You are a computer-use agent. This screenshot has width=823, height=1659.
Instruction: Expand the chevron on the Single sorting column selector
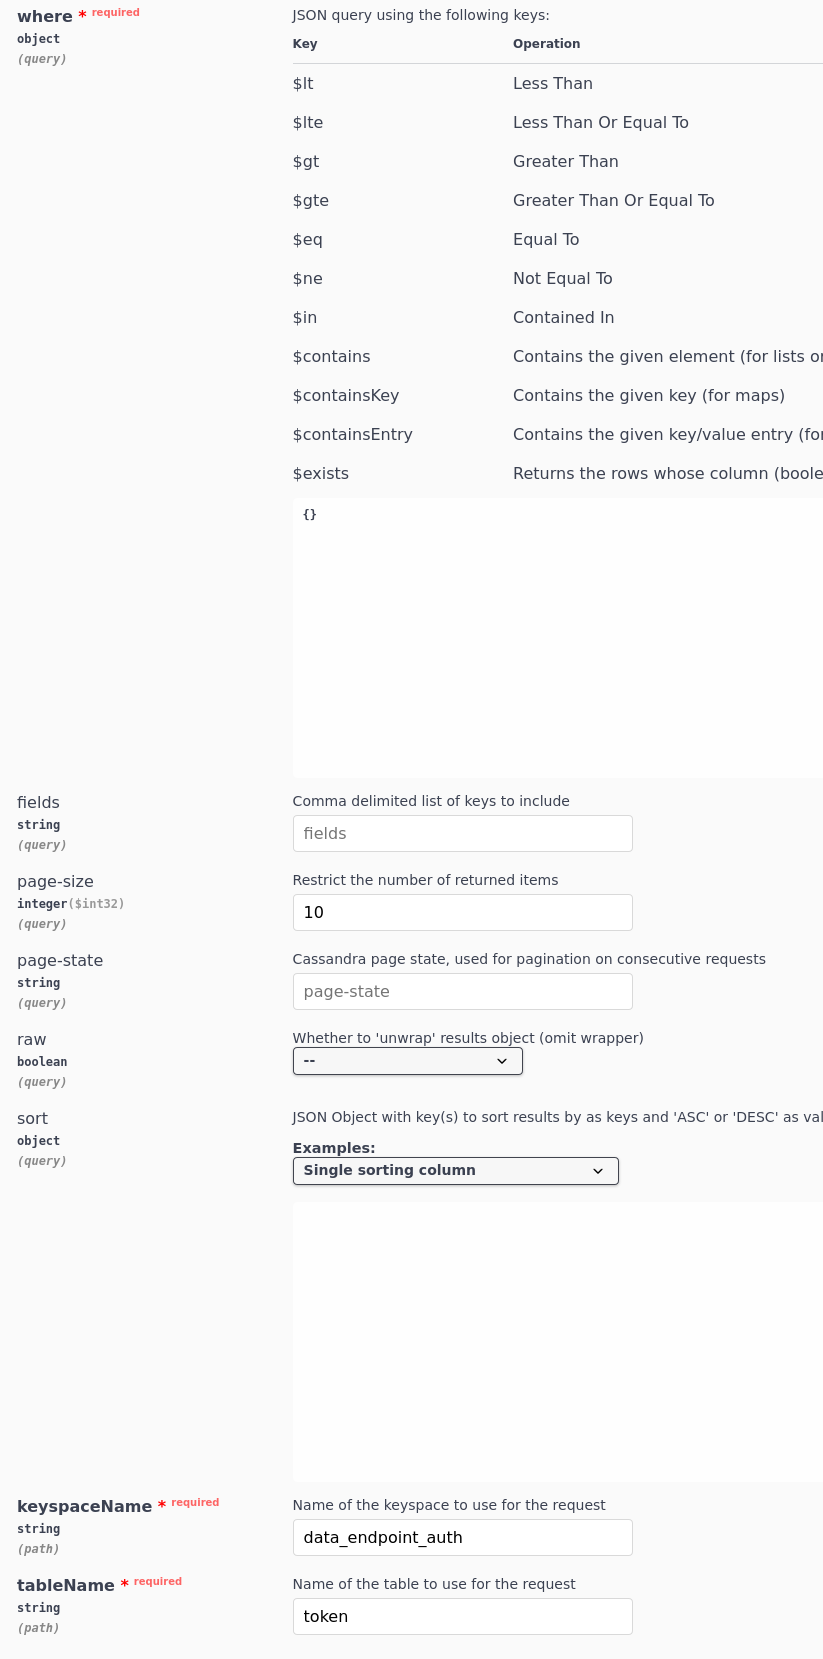click(x=597, y=1170)
